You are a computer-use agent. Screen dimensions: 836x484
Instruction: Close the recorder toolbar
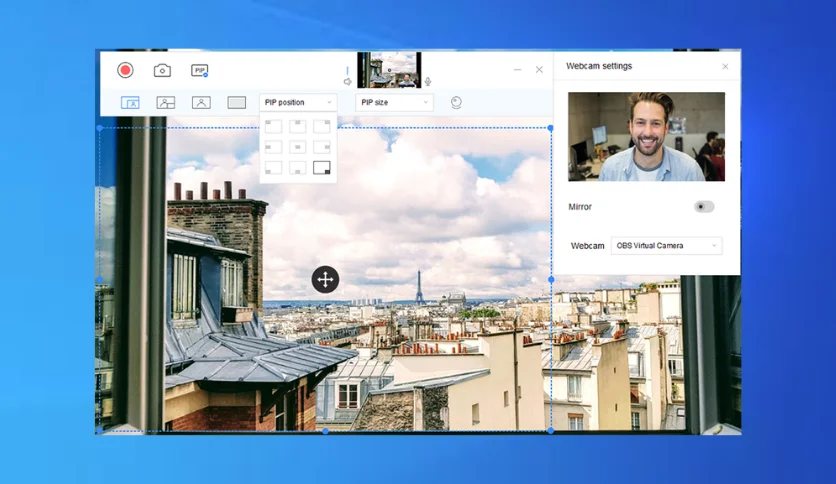pos(539,70)
